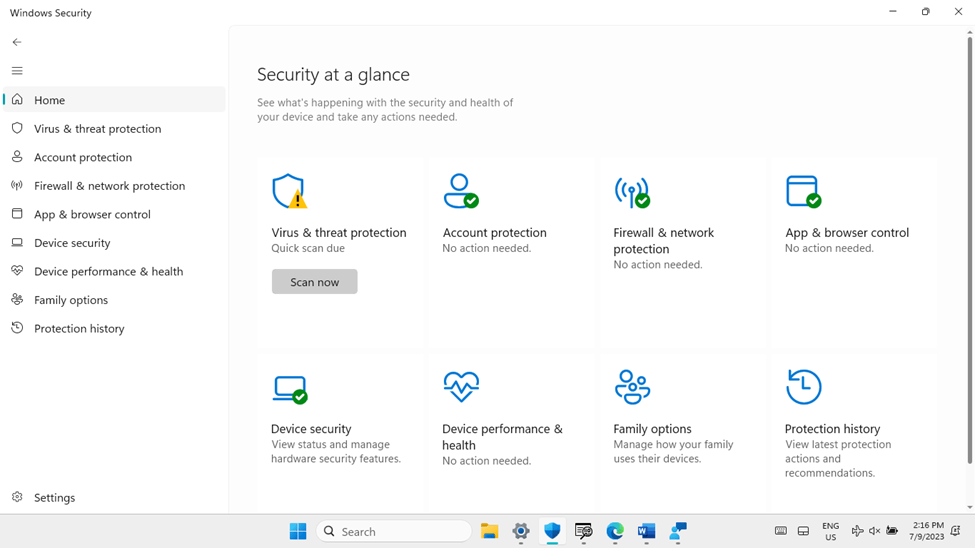The width and height of the screenshot is (975, 548).
Task: Open the App & browser control card title
Action: tap(847, 233)
